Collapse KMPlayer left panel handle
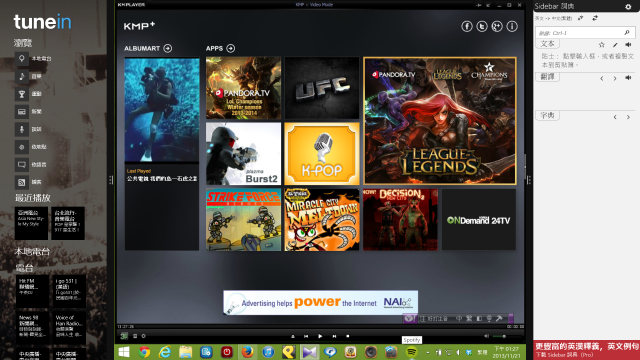Screen dimensions: 640x360 (x=111, y=180)
